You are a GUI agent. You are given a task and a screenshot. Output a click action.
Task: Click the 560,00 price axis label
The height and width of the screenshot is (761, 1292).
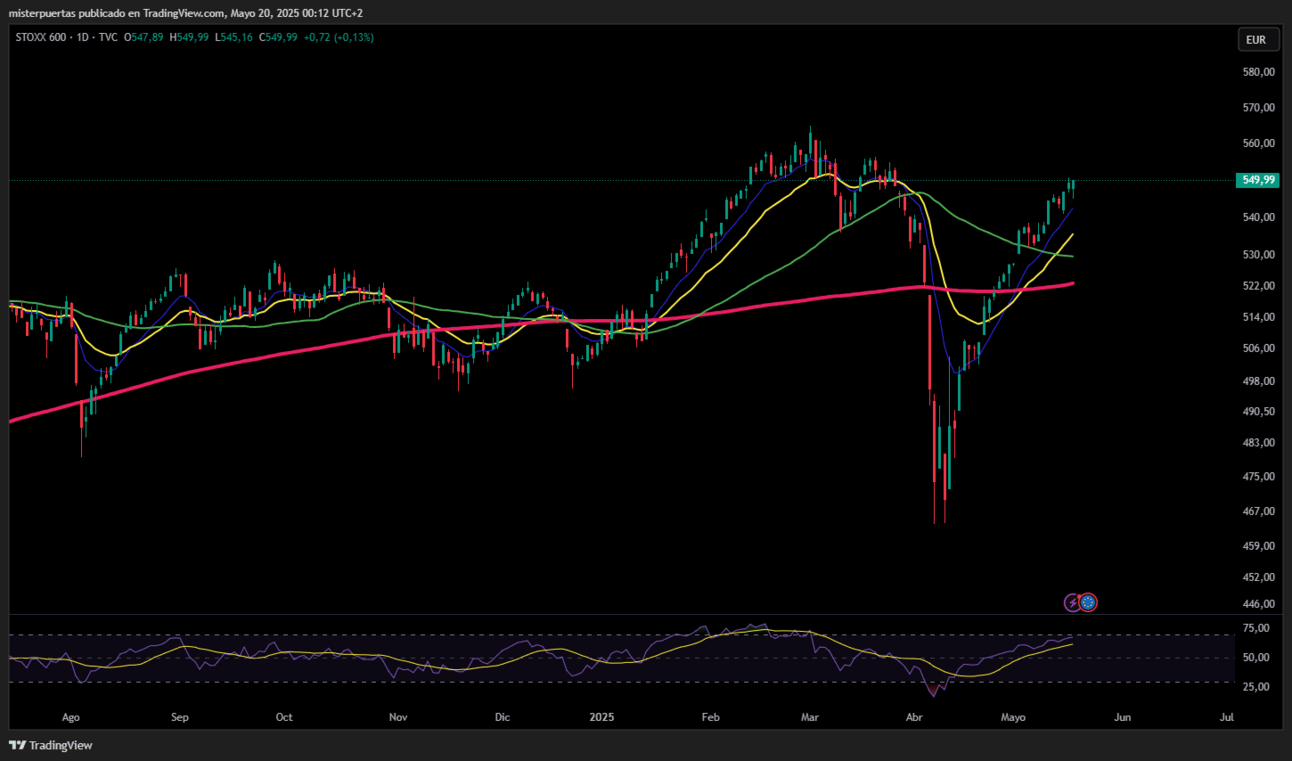coord(1258,143)
